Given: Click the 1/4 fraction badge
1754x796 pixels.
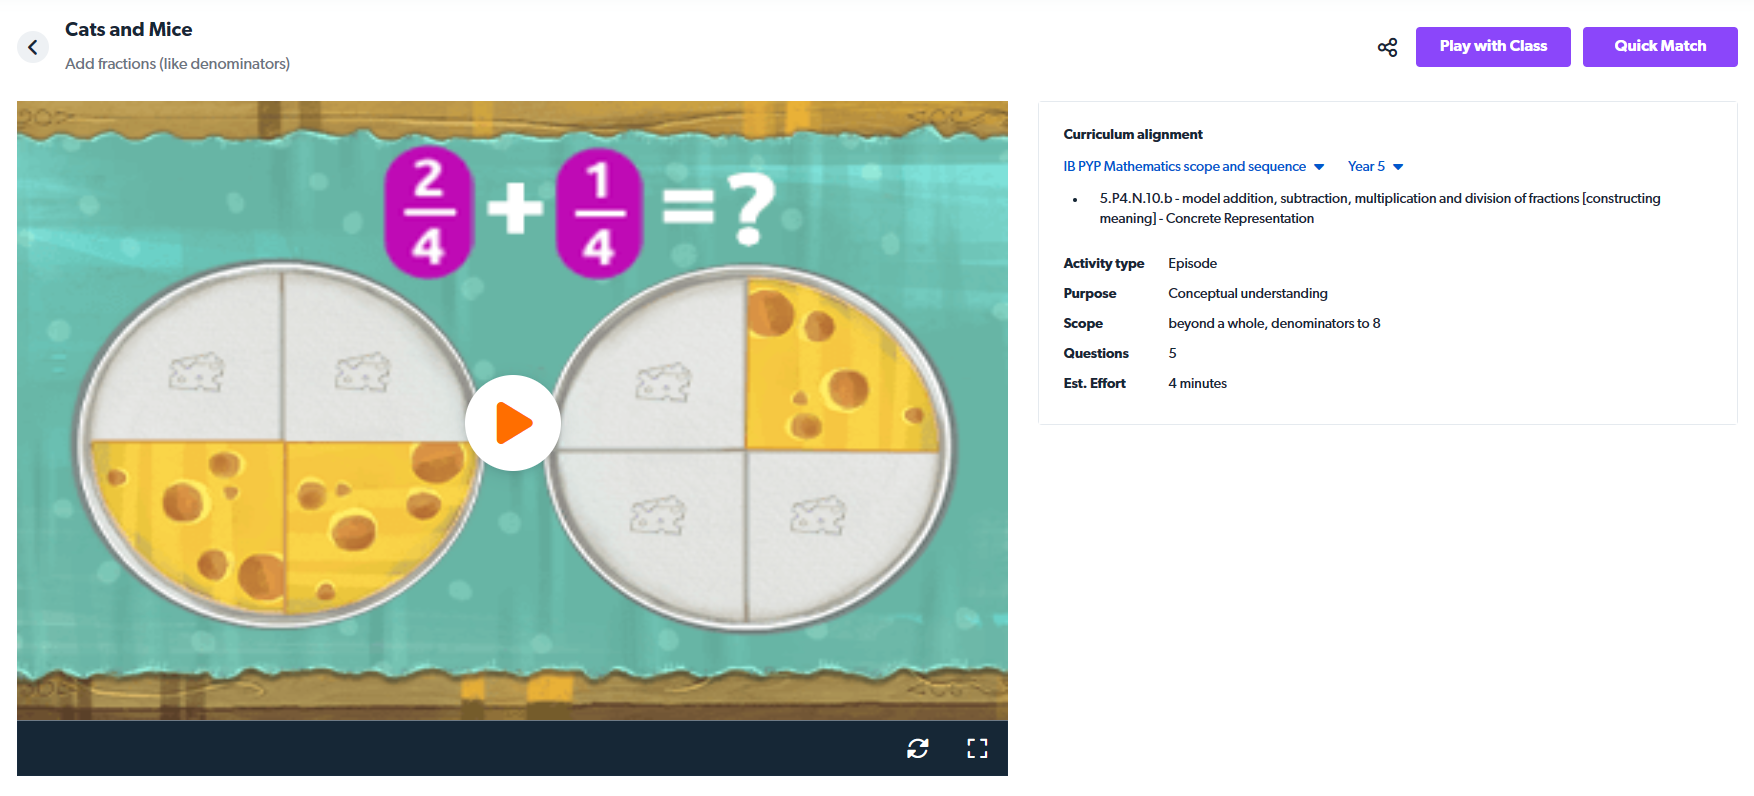Looking at the screenshot, I should (x=599, y=212).
